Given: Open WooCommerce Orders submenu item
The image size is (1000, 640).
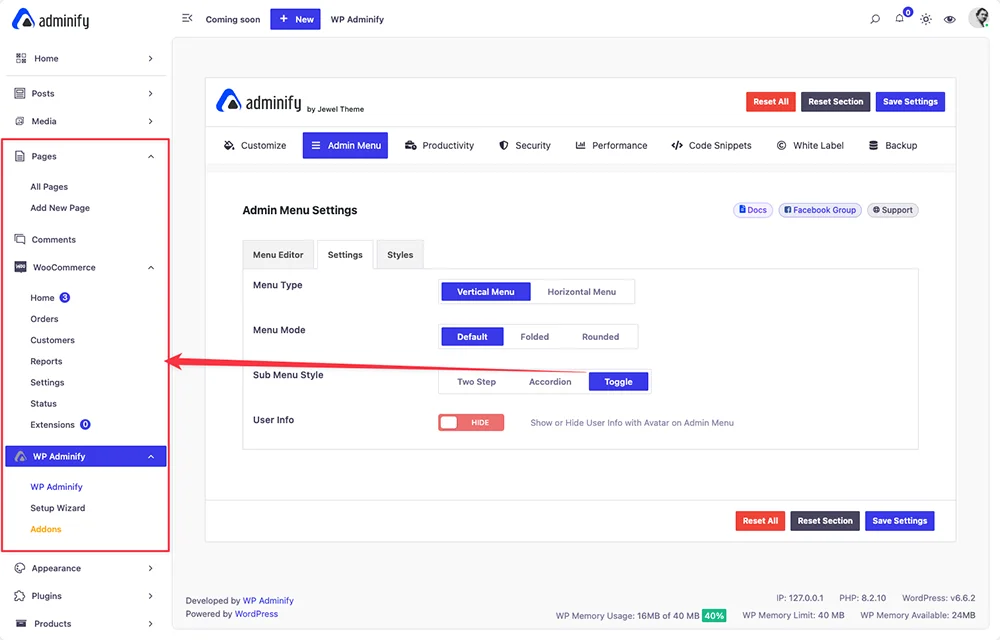Looking at the screenshot, I should coord(44,319).
